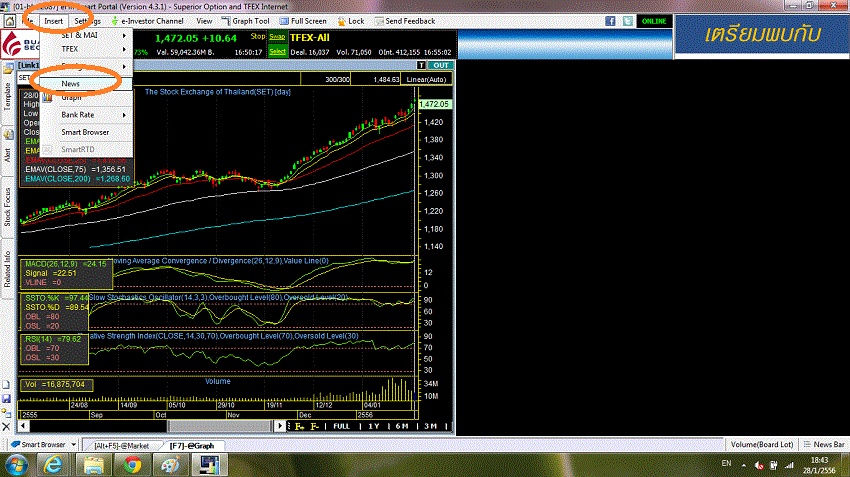This screenshot has width=850, height=477.
Task: Click the Swap button
Action: 277,37
